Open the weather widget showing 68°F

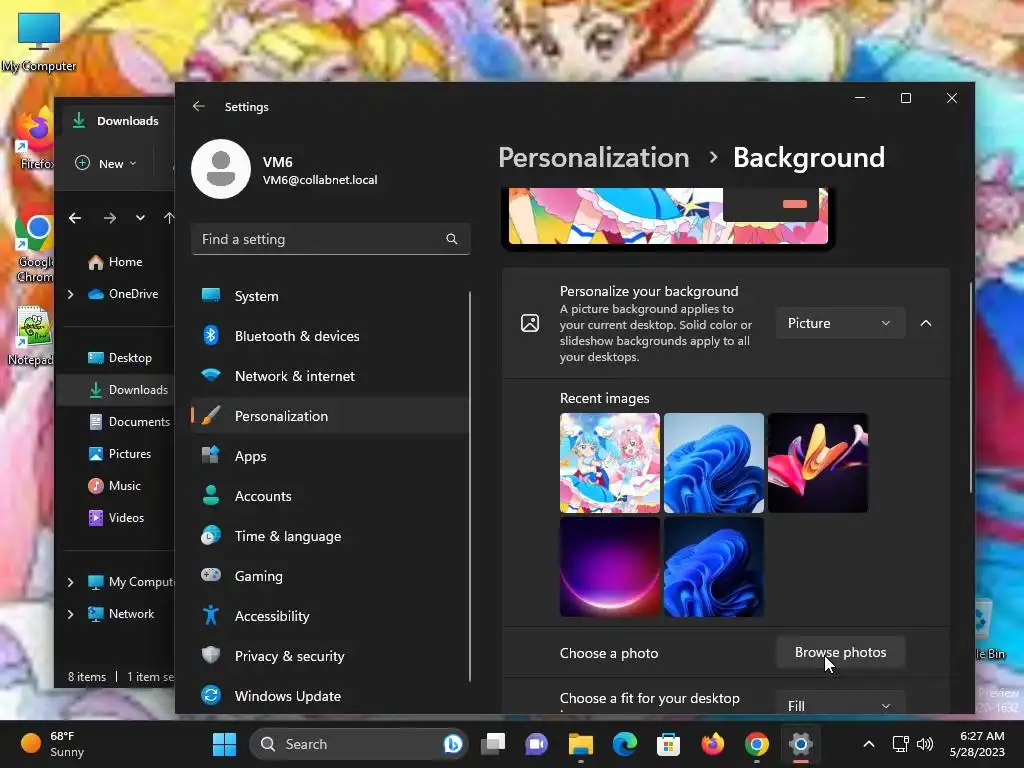[54, 744]
